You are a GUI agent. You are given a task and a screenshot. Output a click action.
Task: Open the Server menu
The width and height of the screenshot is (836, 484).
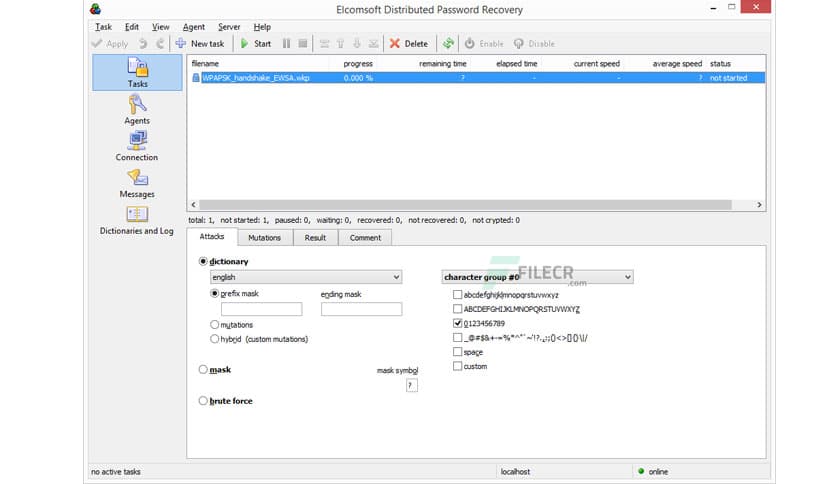[x=229, y=27]
